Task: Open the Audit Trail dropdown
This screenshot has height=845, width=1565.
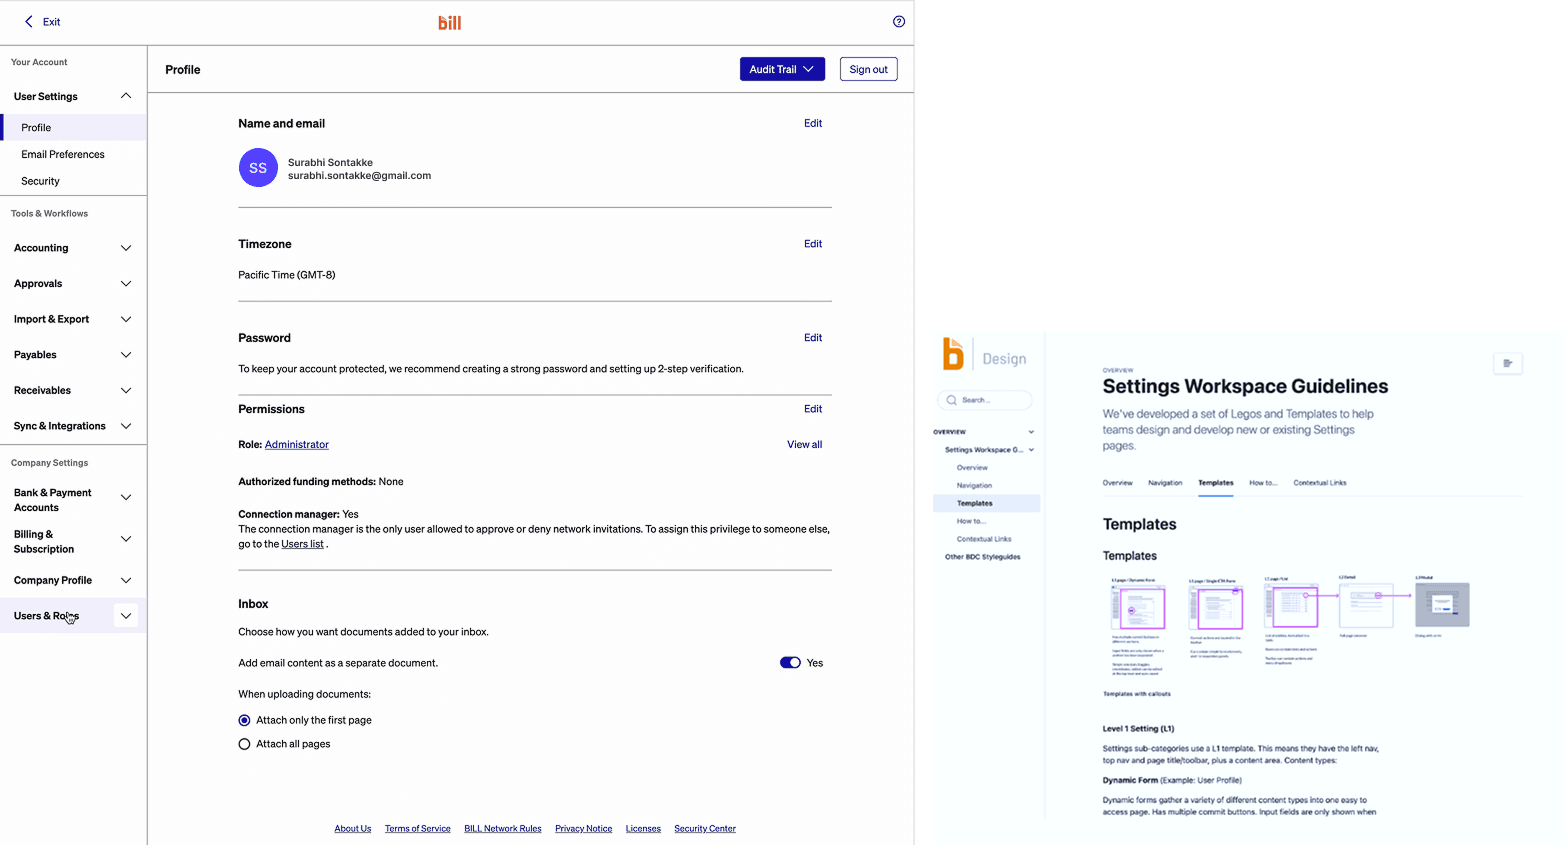Action: 782,69
